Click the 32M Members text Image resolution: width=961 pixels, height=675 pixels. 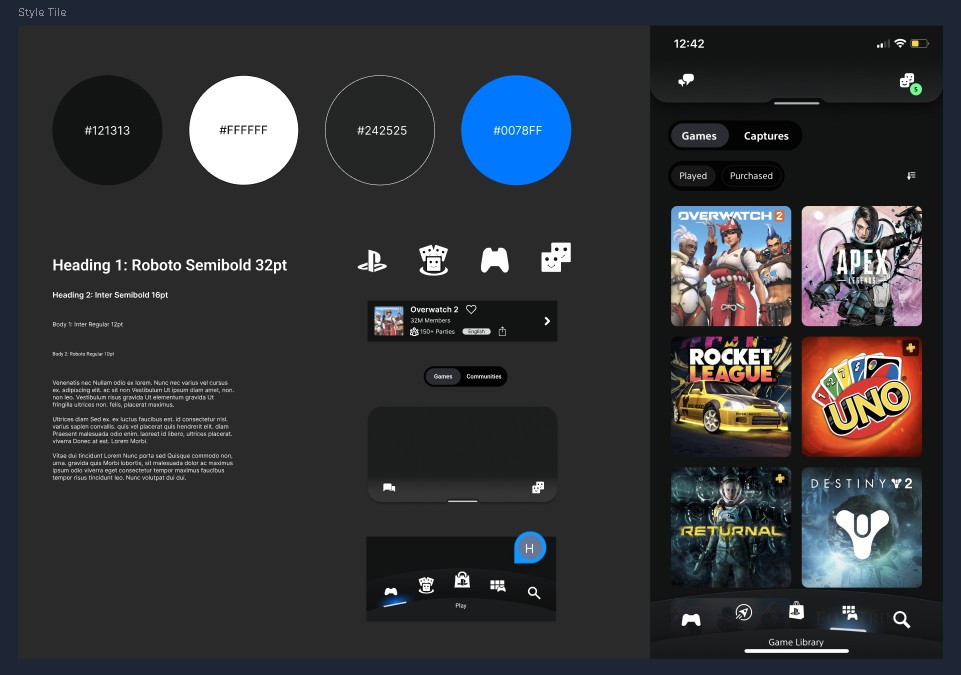pyautogui.click(x=430, y=321)
